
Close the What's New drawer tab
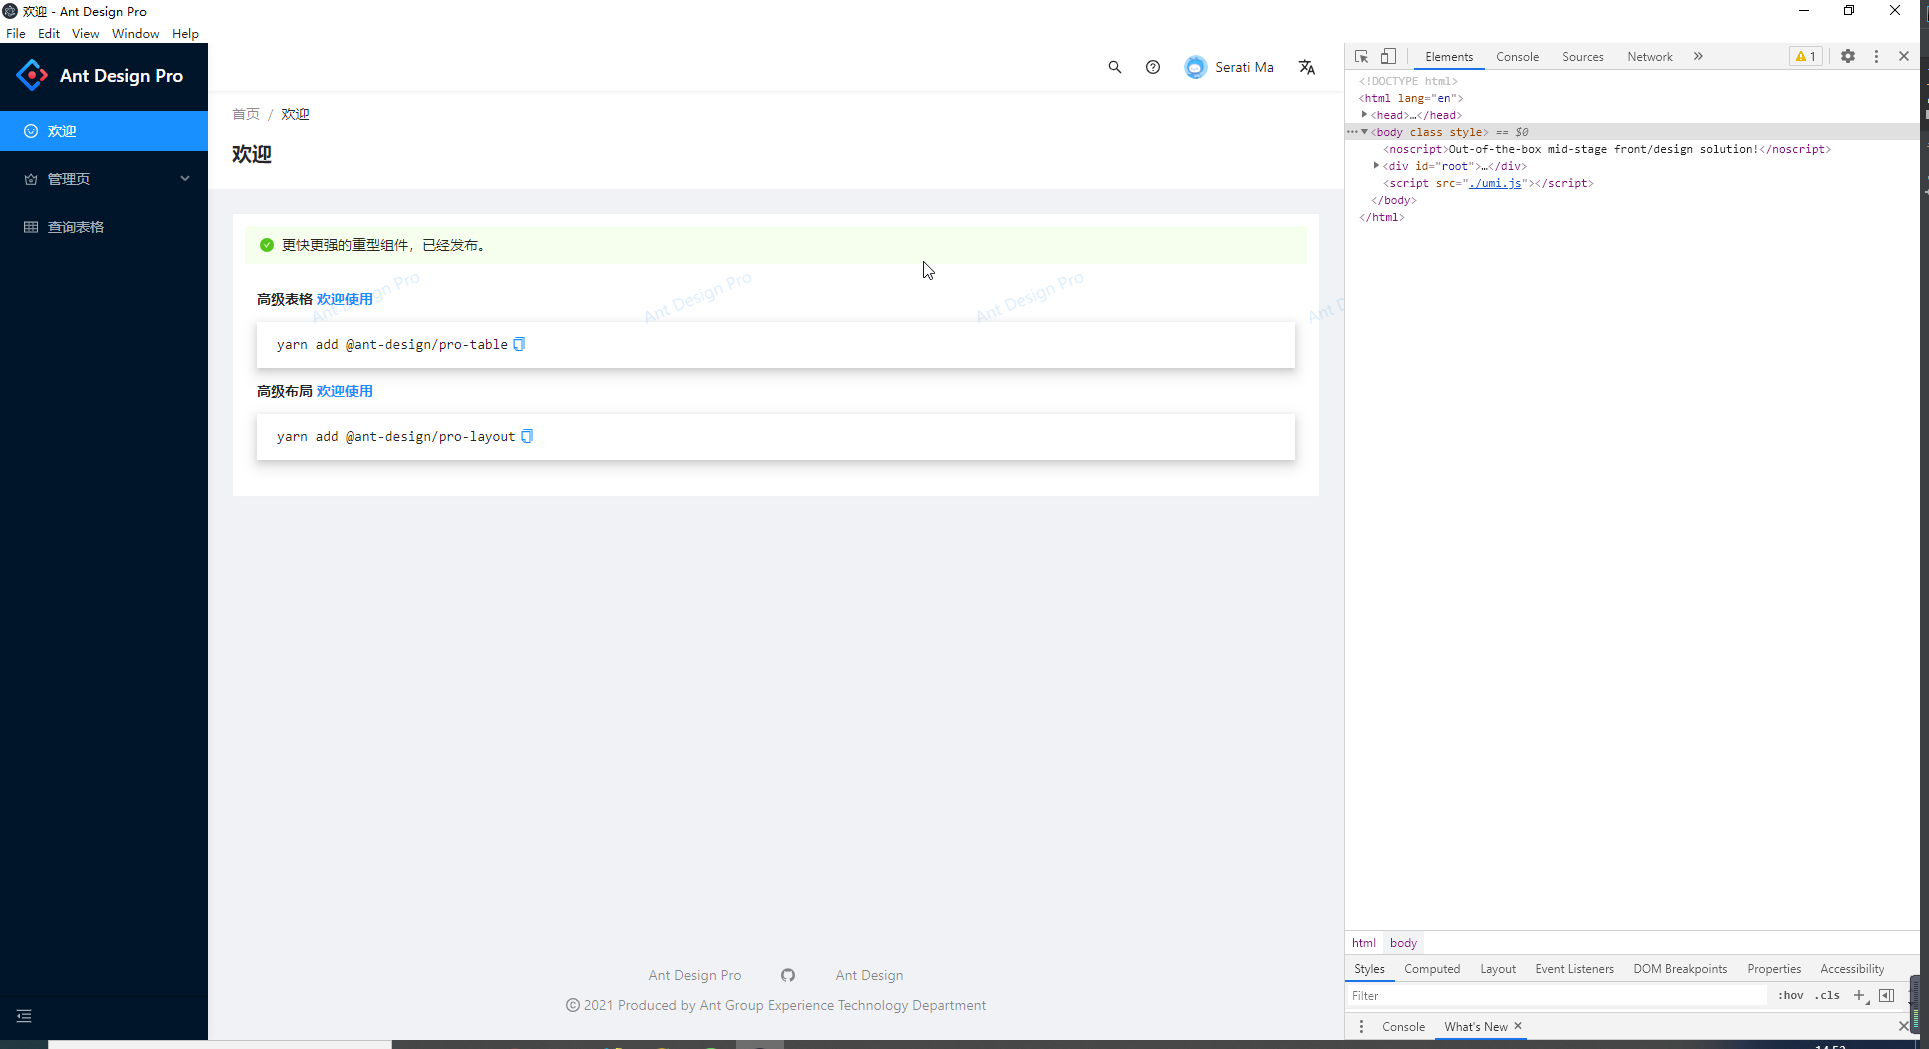coord(1518,1026)
